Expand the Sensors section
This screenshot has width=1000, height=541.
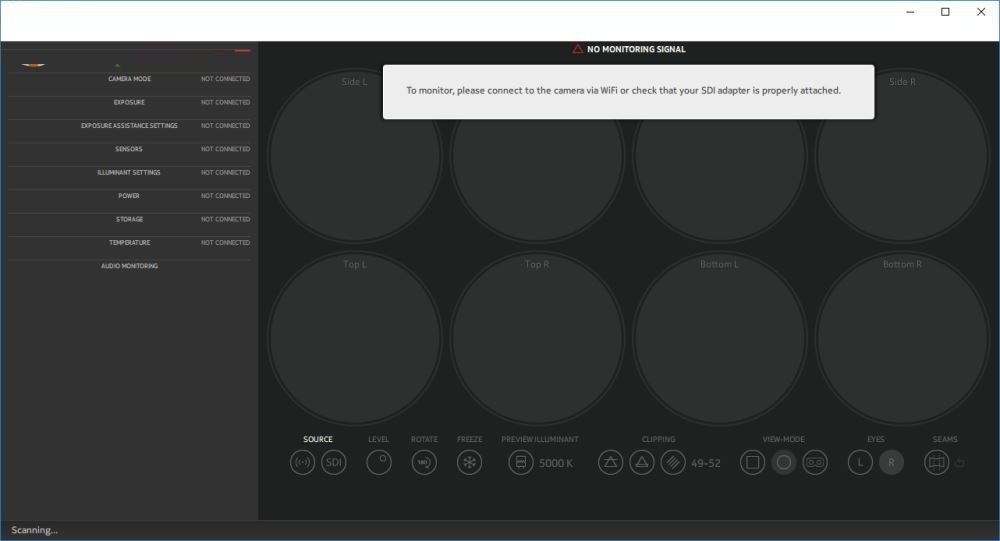[129, 149]
